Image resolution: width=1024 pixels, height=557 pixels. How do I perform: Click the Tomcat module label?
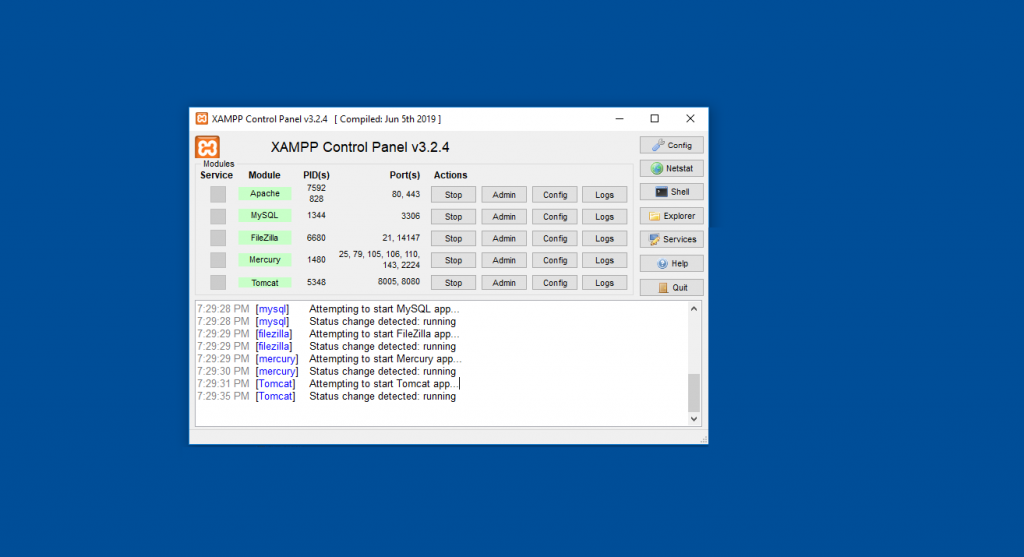tap(264, 283)
